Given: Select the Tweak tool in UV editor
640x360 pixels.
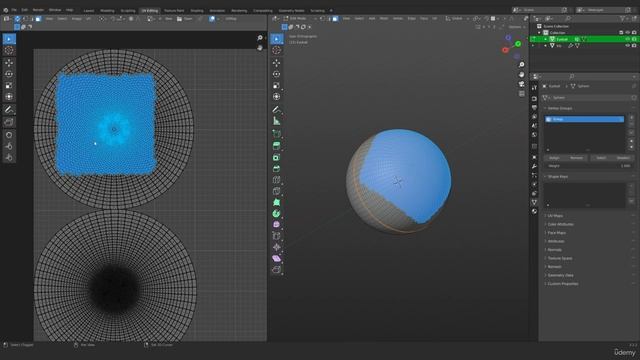Looking at the screenshot, I should [x=9, y=39].
